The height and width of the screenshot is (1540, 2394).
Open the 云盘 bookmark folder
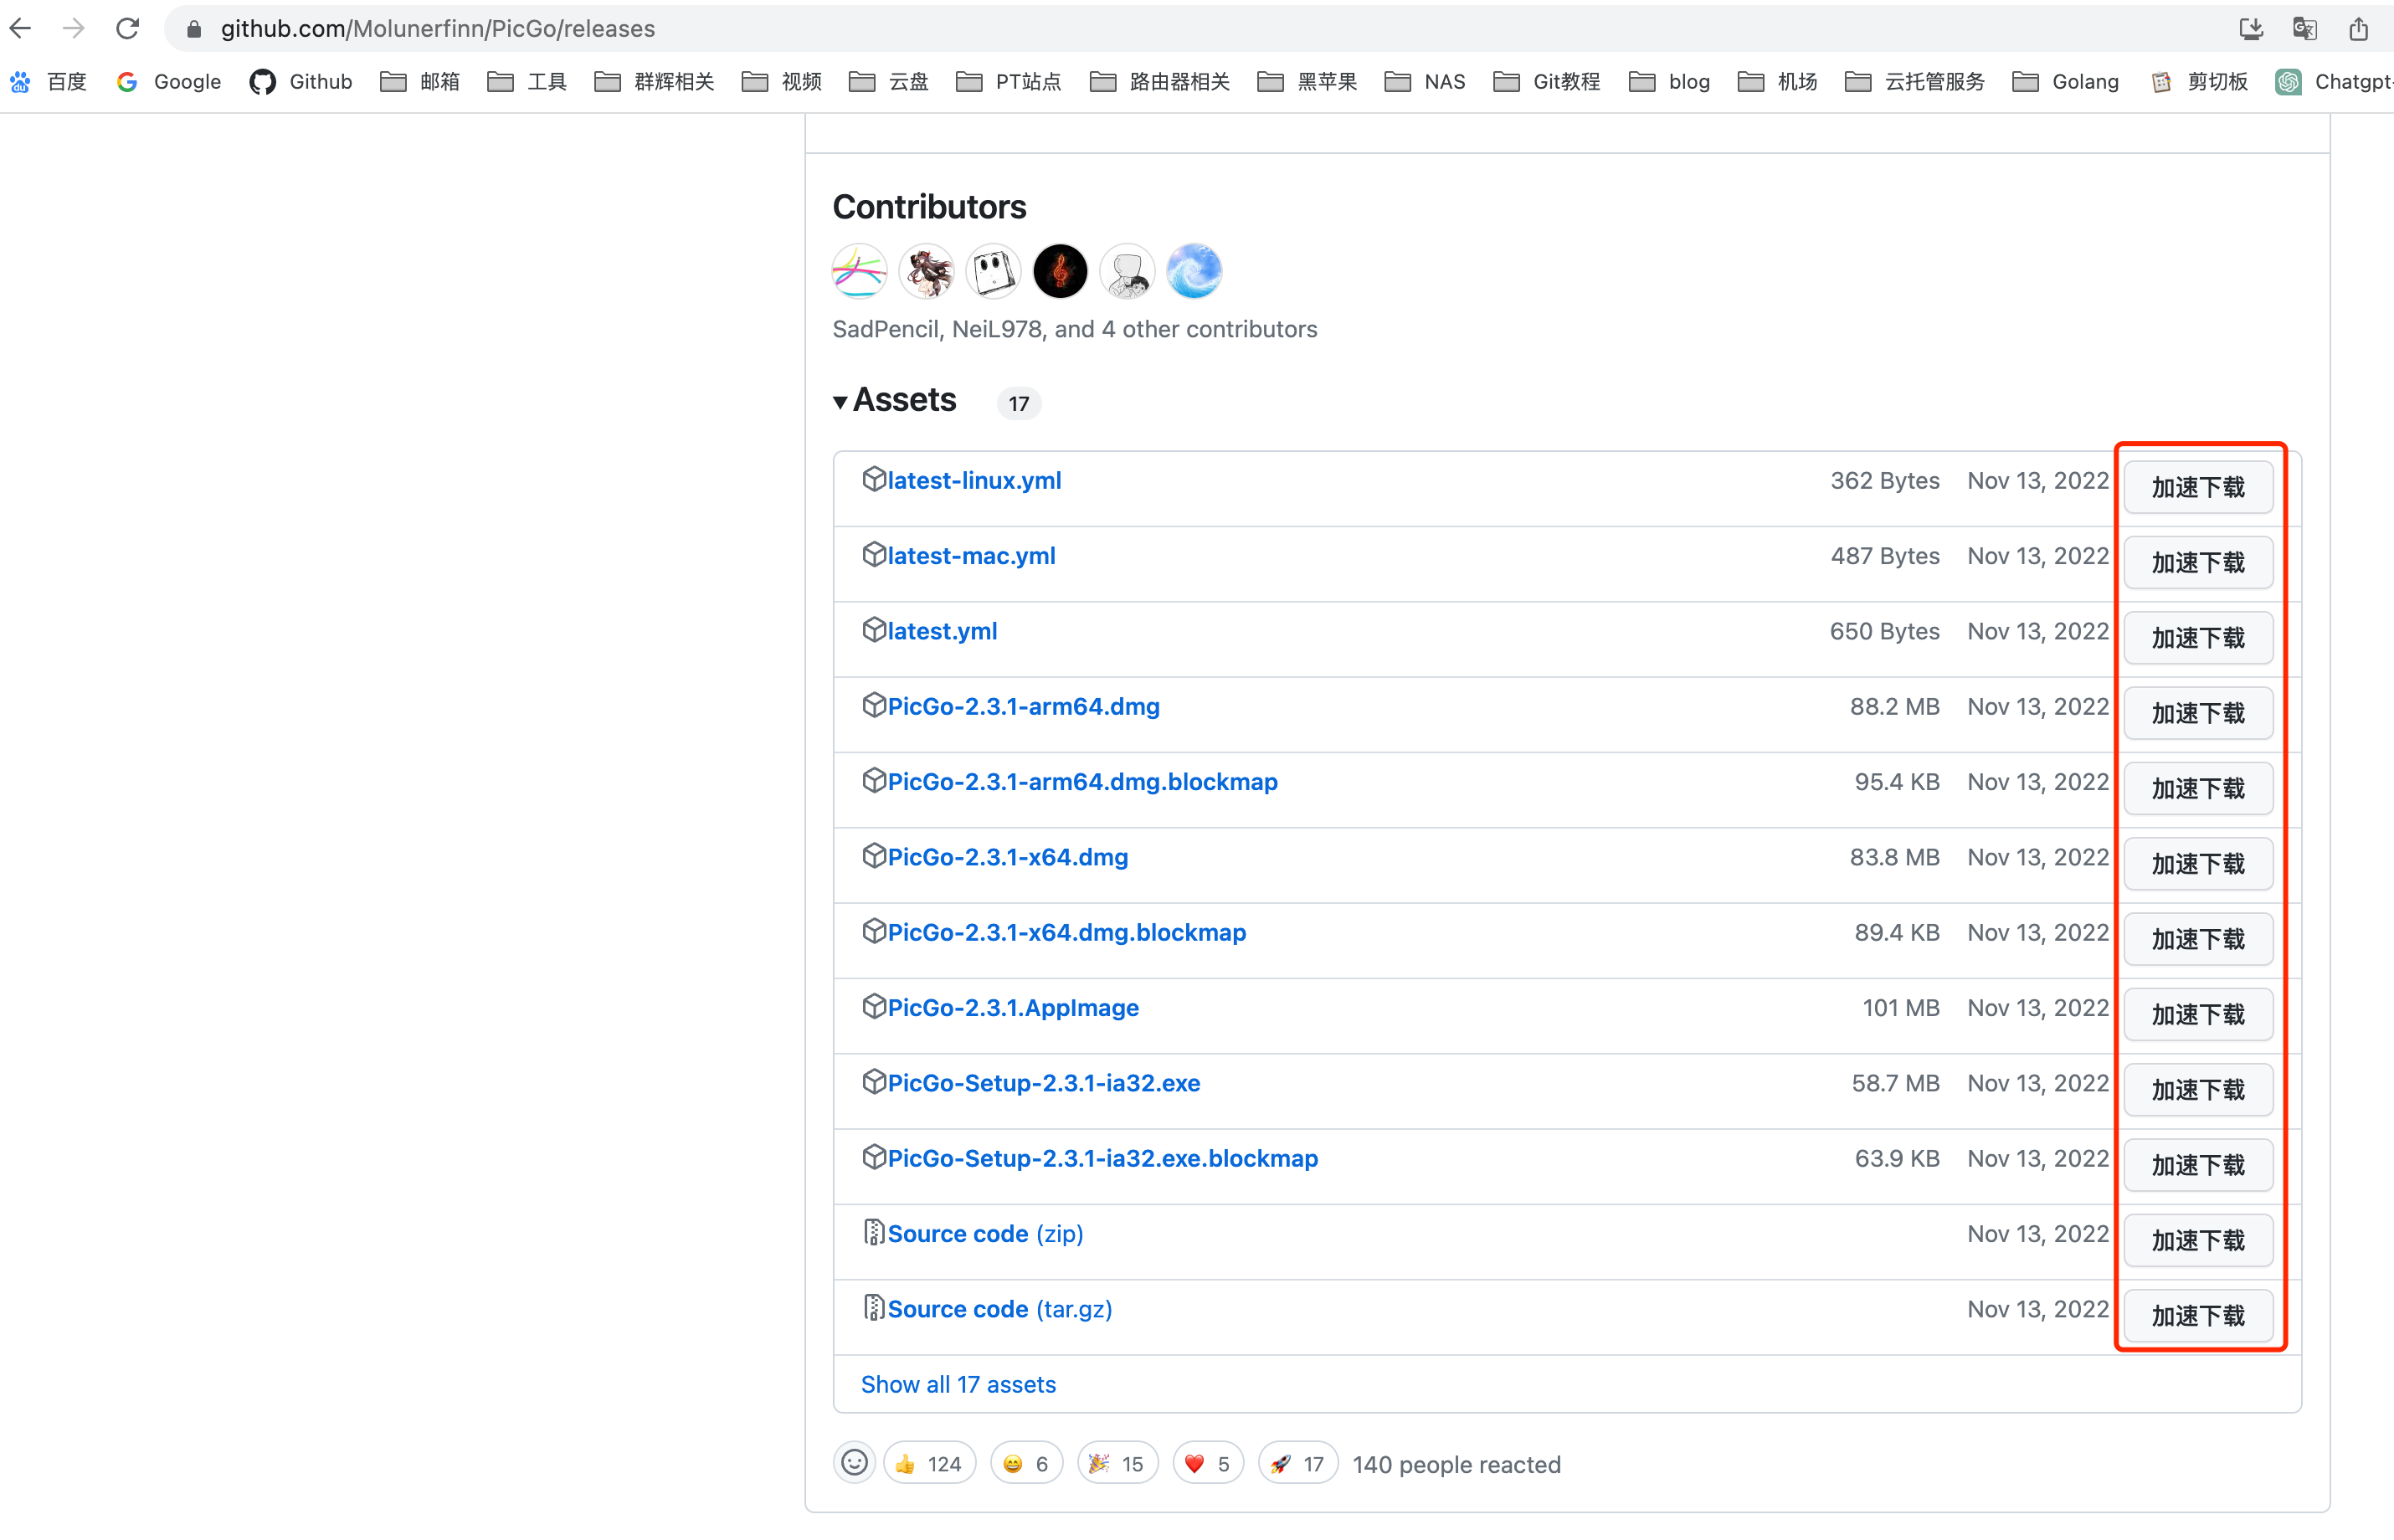[889, 82]
